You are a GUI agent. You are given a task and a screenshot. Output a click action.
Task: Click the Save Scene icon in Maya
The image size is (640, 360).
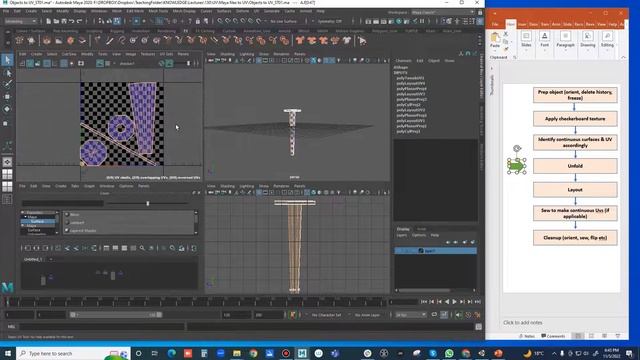(64, 21)
